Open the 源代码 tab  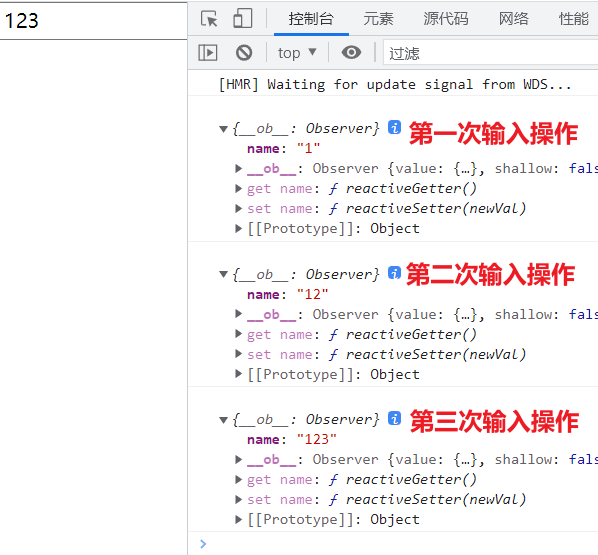(x=446, y=19)
